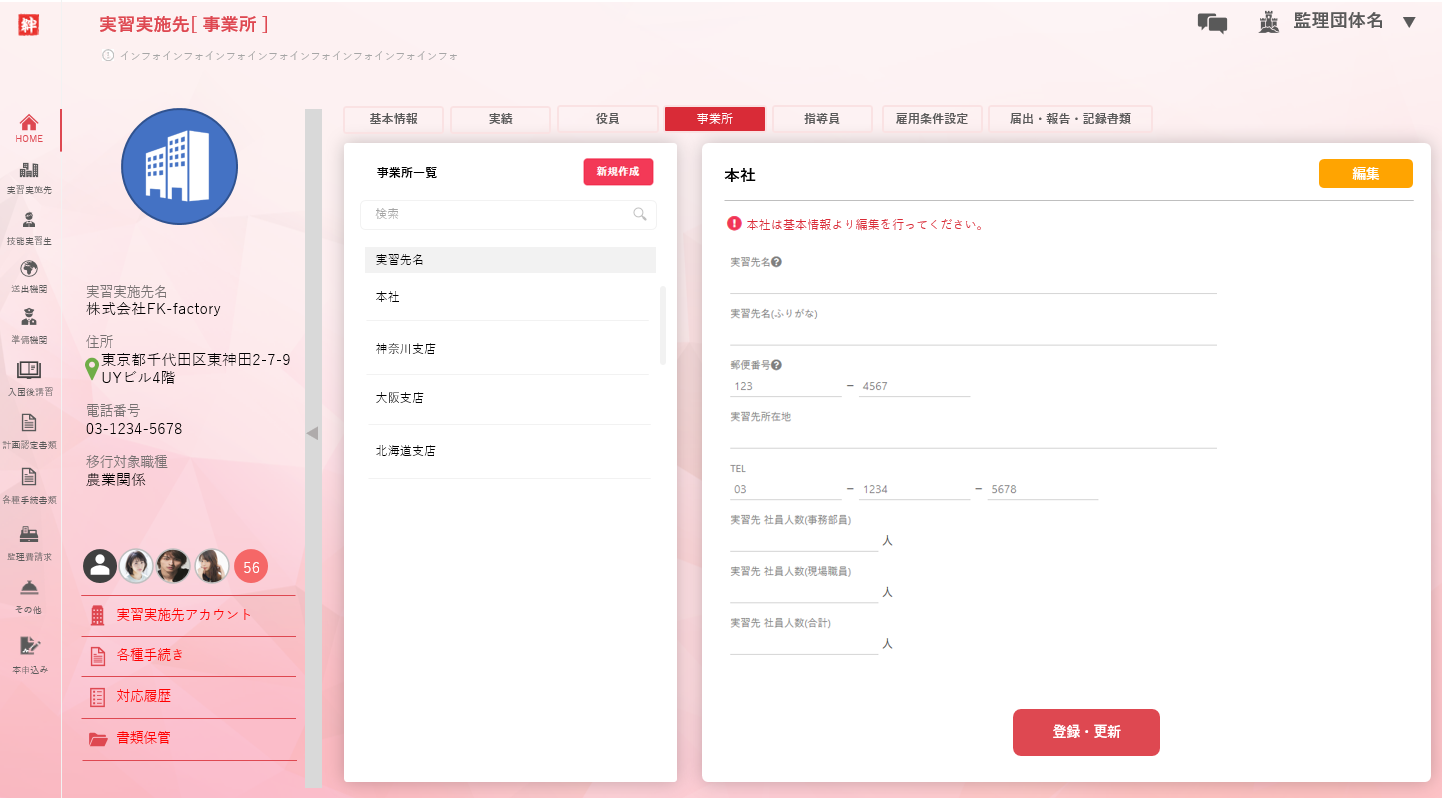
Task: Switch to the 雇用条件設定 tab
Action: pos(932,119)
